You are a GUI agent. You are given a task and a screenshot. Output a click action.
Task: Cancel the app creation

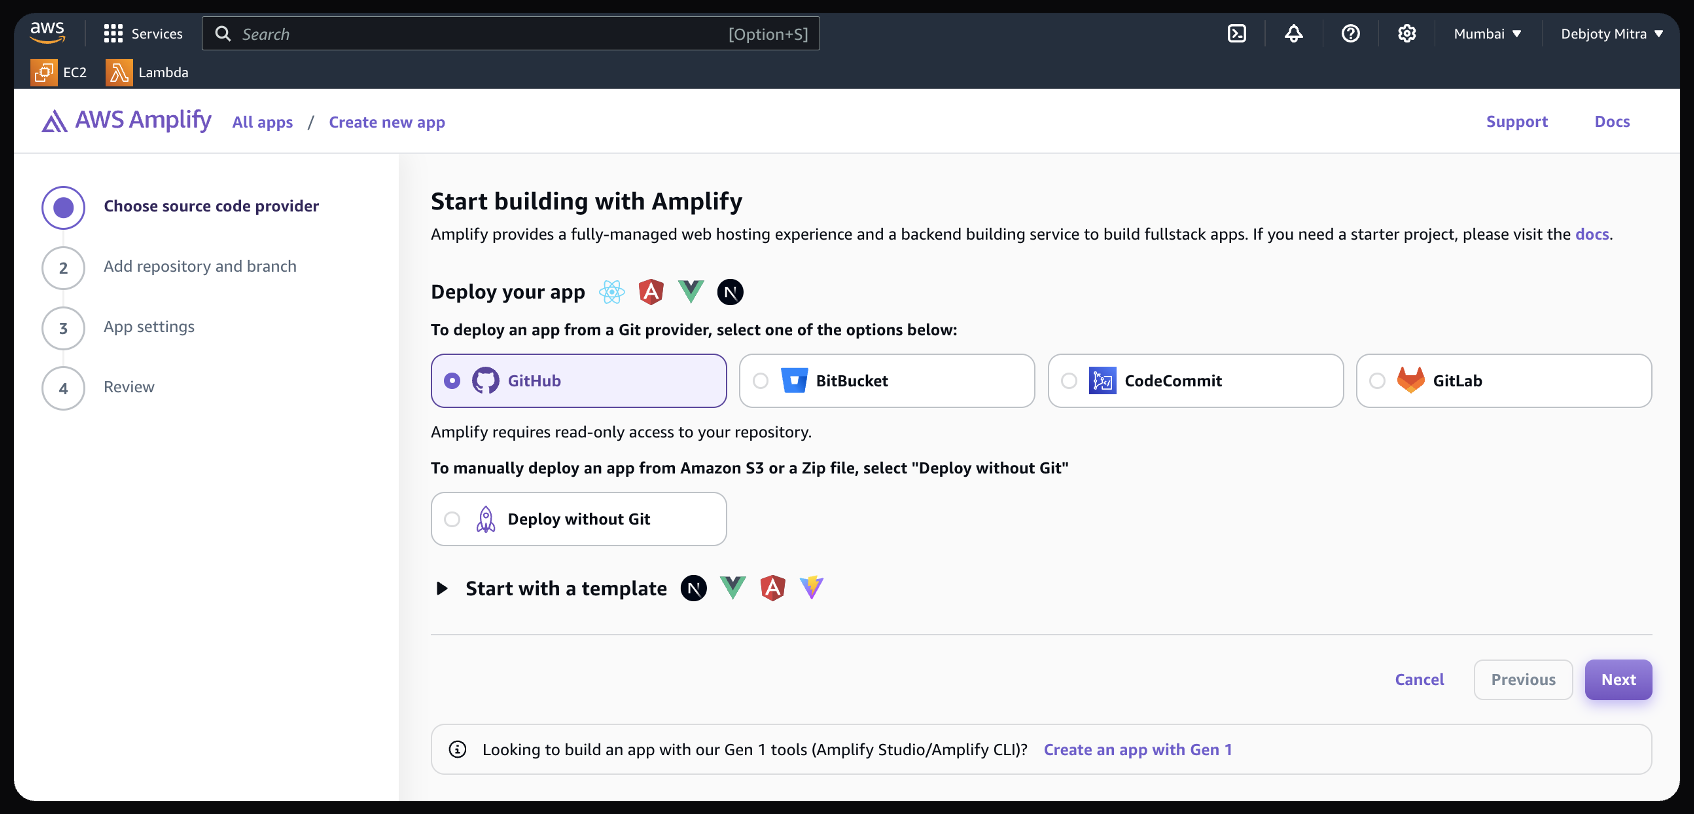1420,680
